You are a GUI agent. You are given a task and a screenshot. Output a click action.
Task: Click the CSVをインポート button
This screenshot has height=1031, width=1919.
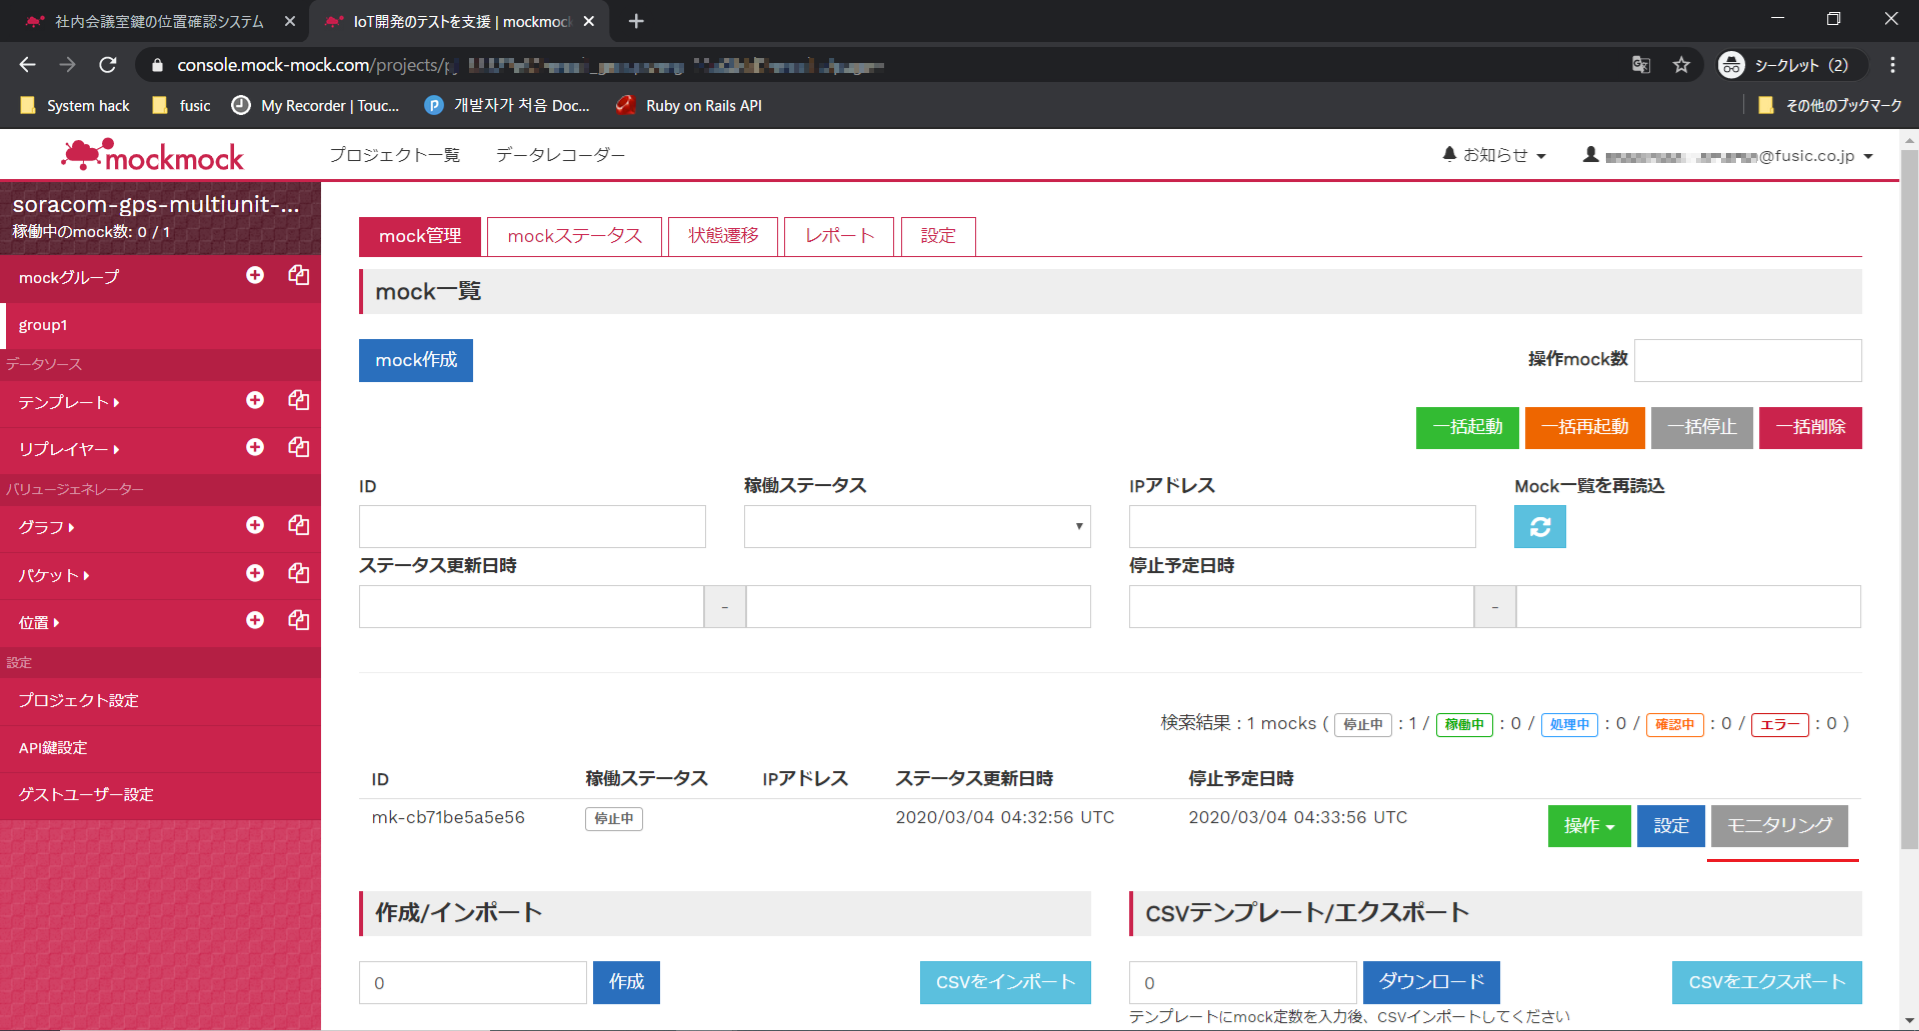point(1004,982)
